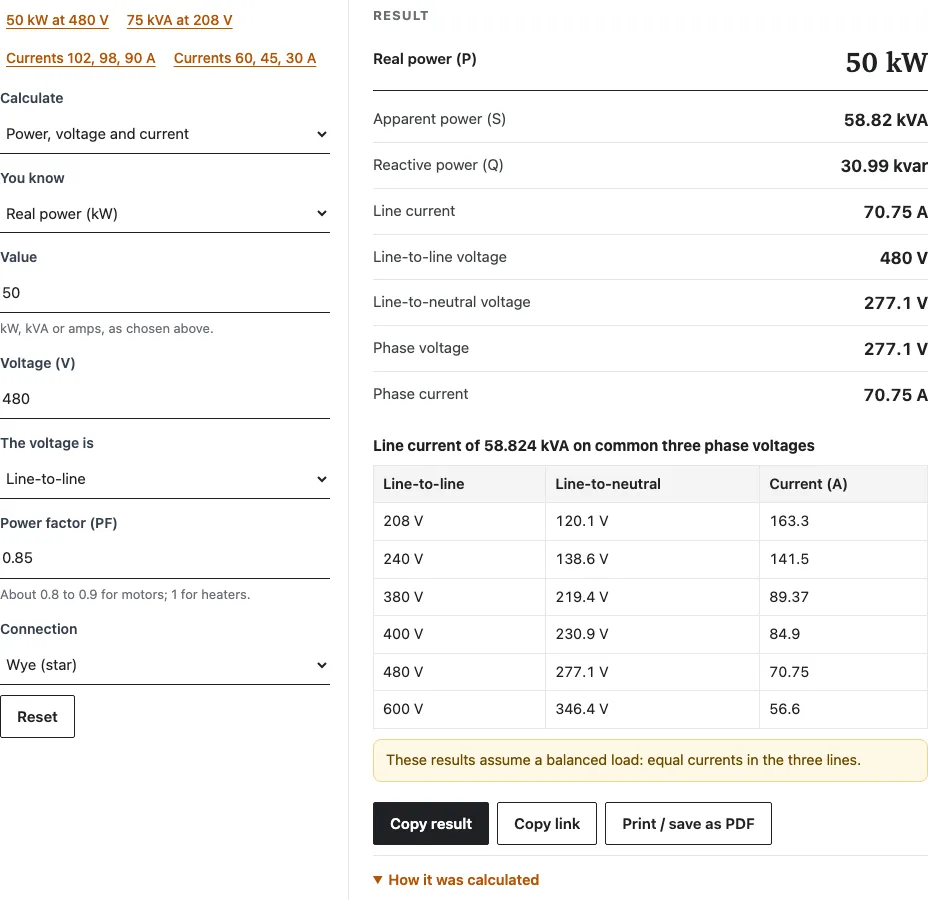Click the Phase voltage 277.1 V value
Image resolution: width=928 pixels, height=900 pixels.
point(895,349)
